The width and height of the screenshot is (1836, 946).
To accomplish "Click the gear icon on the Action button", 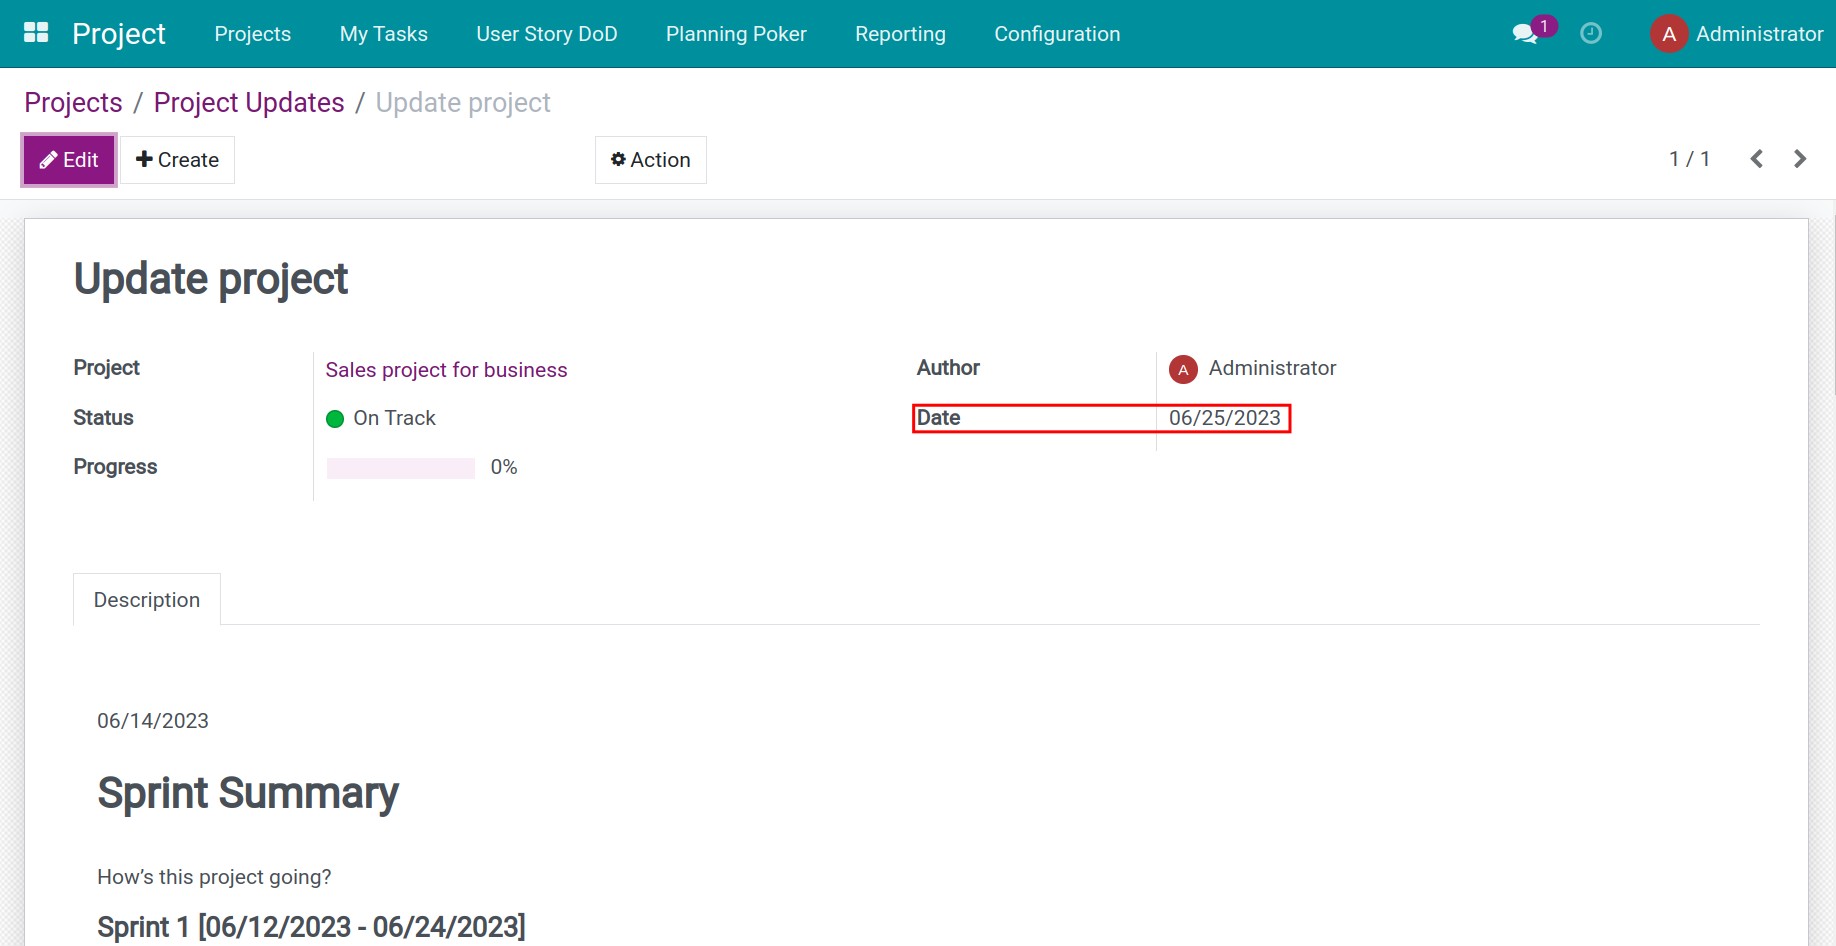I will (619, 159).
